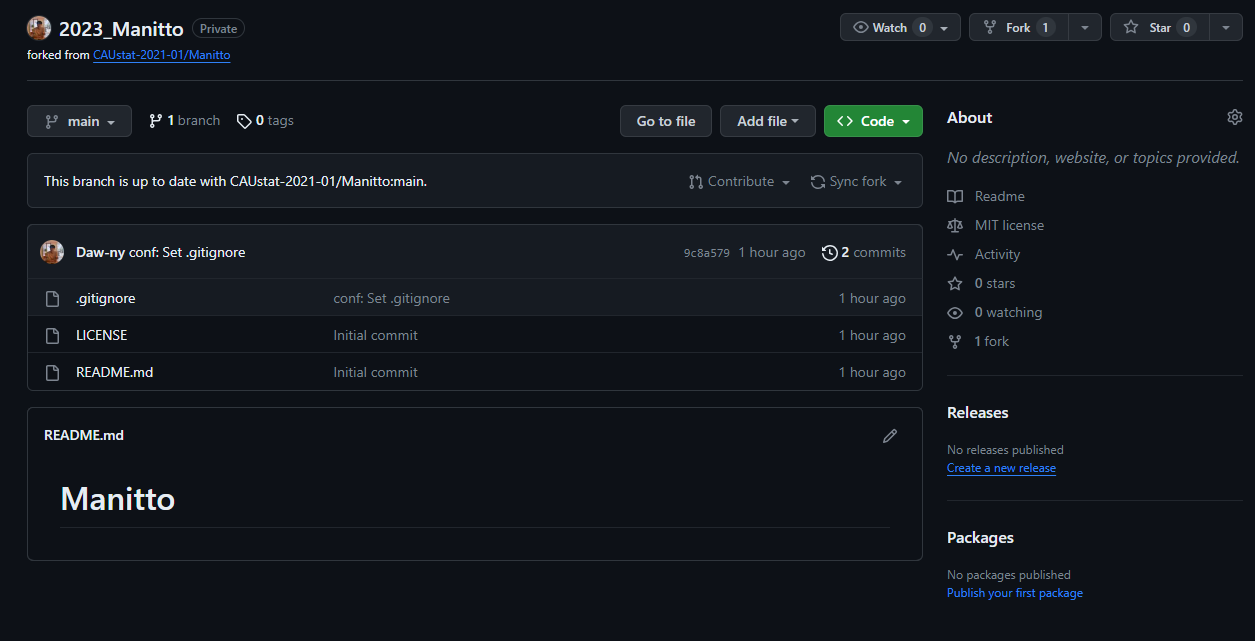Click the scale icon beside MIT license
This screenshot has height=641, width=1255.
click(955, 225)
